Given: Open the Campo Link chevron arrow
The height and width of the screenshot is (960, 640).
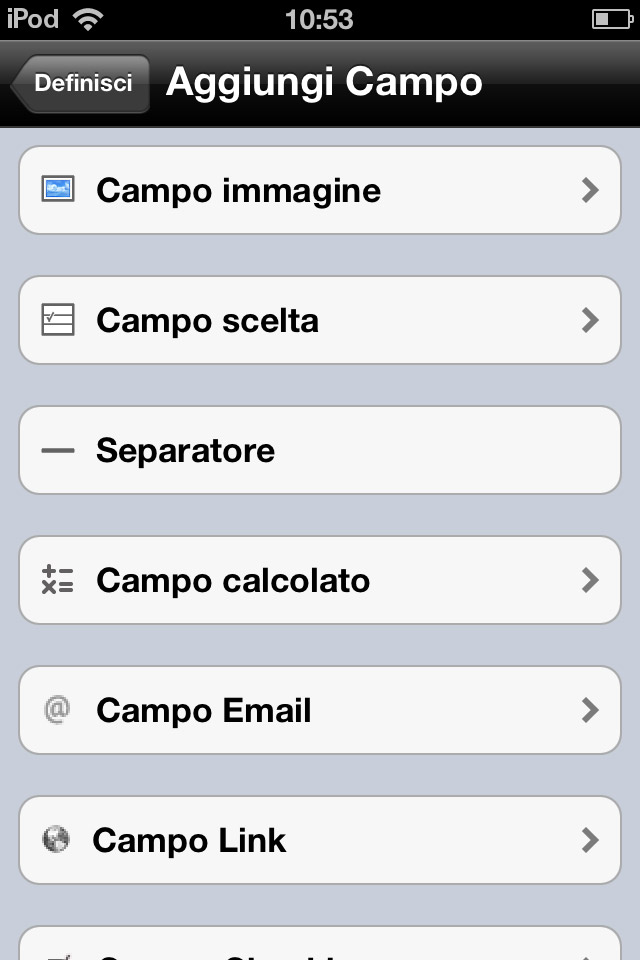Looking at the screenshot, I should 590,840.
